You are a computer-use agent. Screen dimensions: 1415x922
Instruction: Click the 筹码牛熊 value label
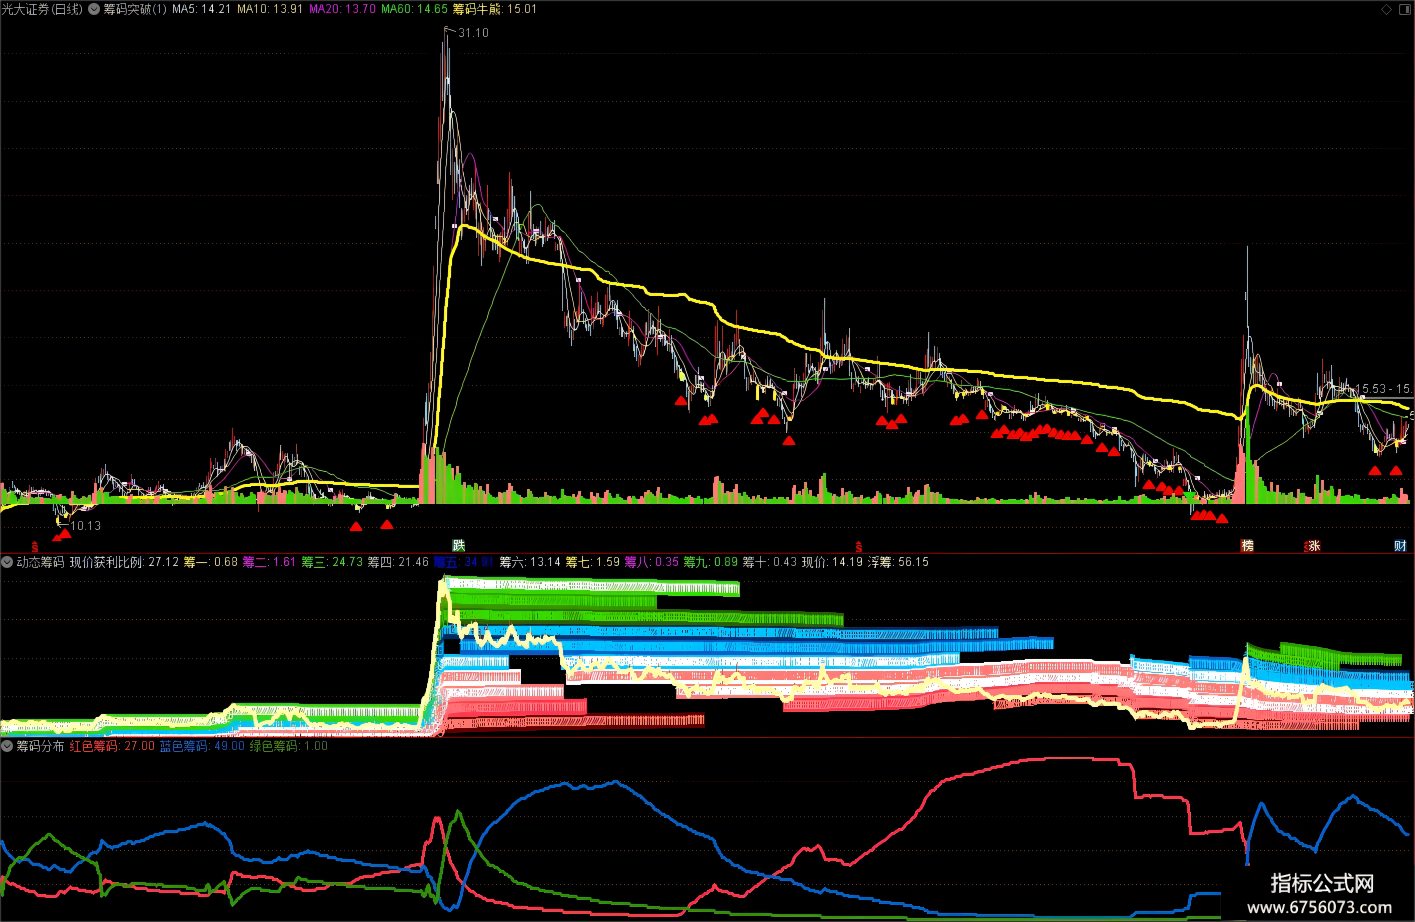click(x=495, y=9)
